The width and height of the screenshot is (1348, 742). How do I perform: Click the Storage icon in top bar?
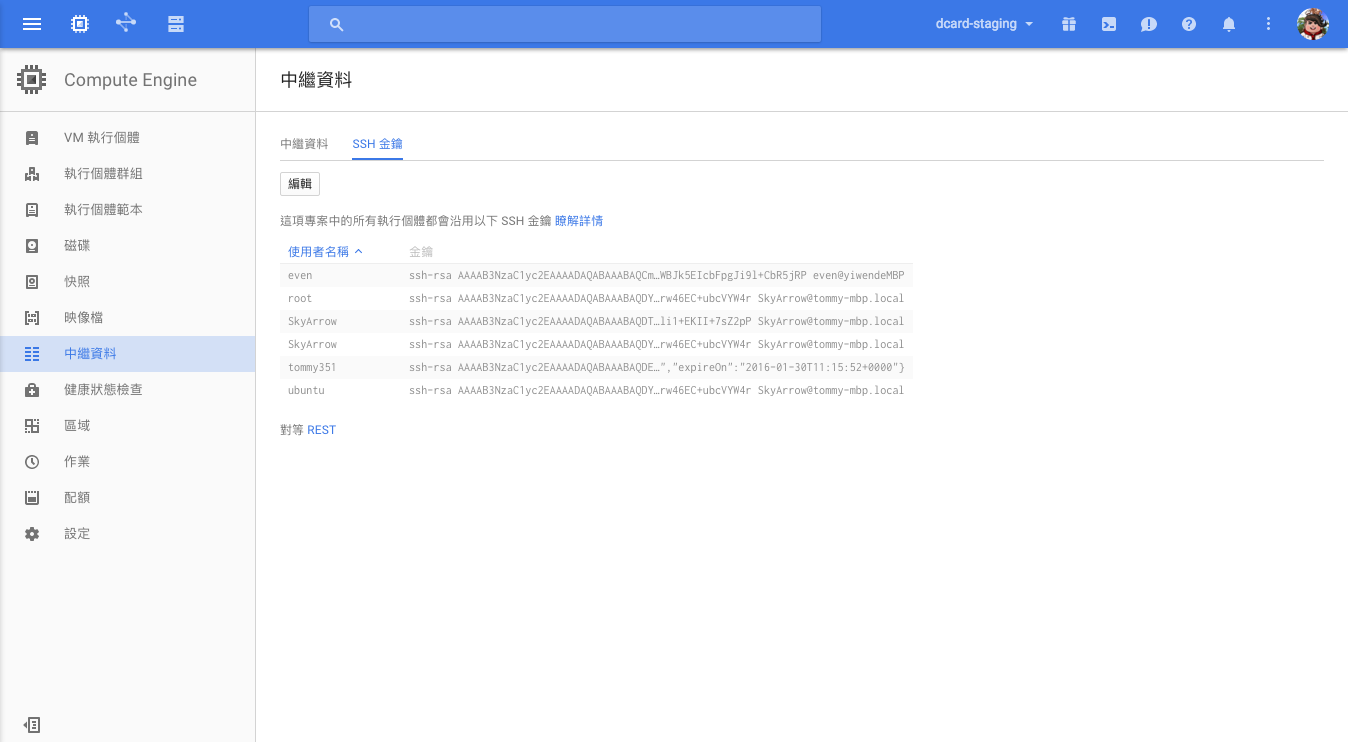176,24
